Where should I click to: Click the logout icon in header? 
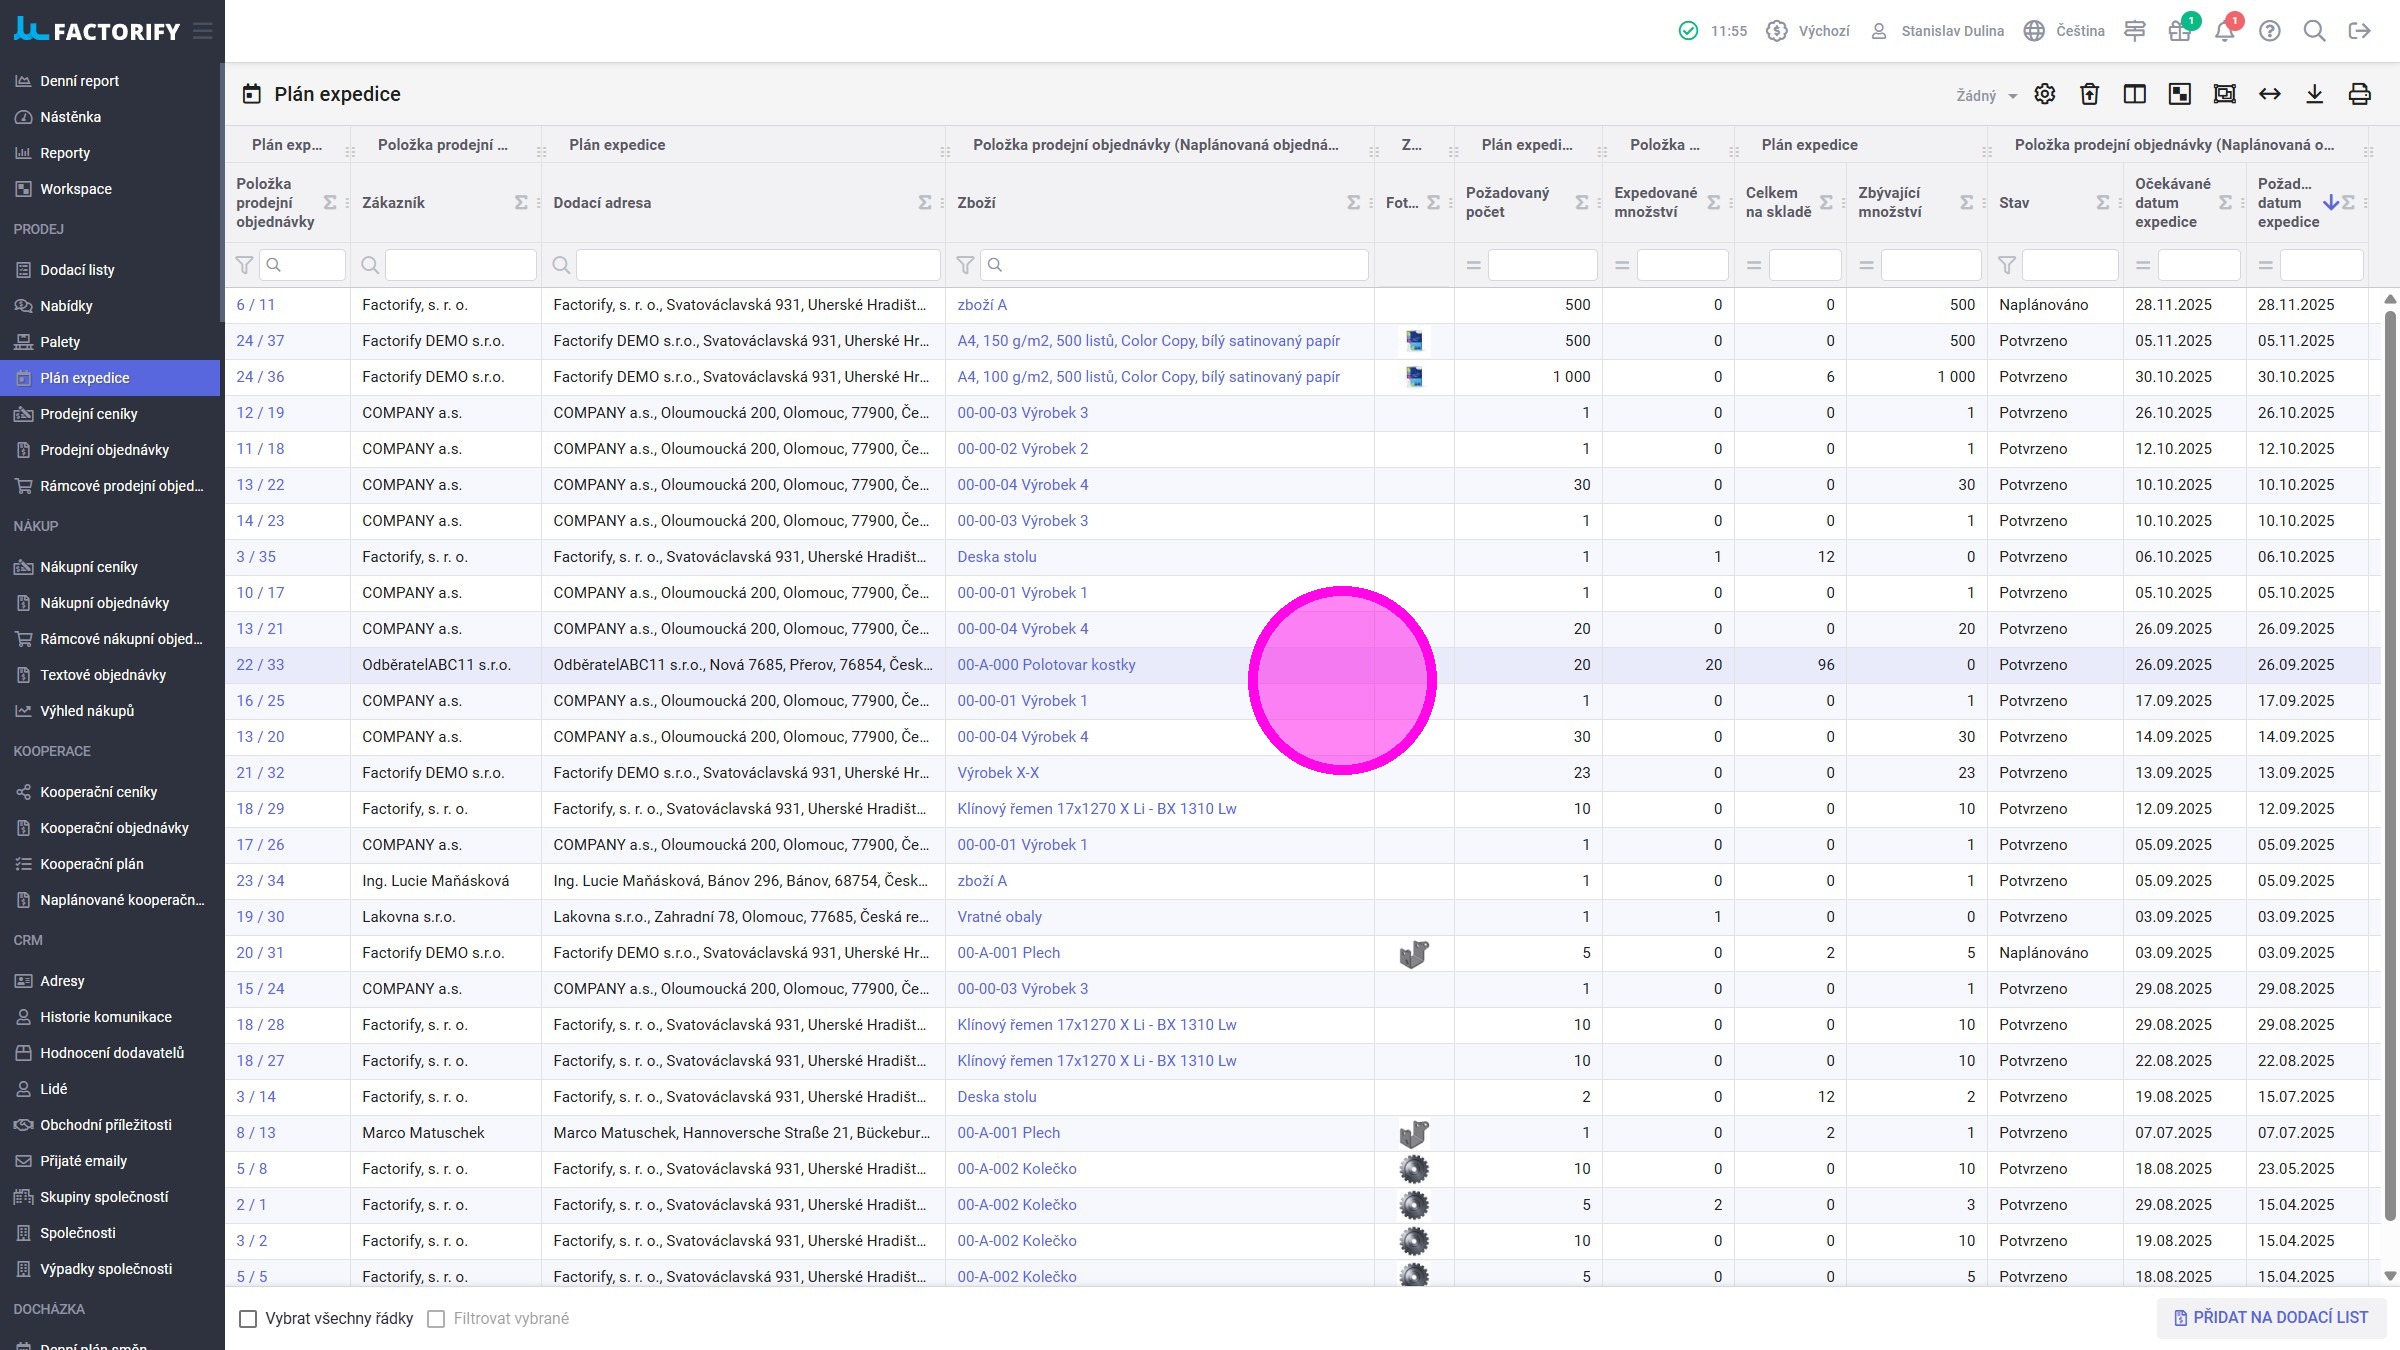click(x=2359, y=31)
